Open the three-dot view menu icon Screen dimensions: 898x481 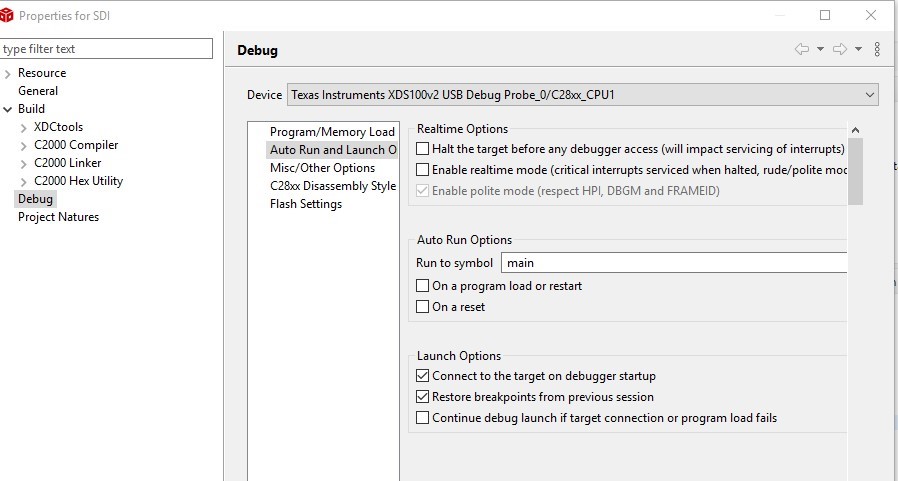(x=877, y=49)
